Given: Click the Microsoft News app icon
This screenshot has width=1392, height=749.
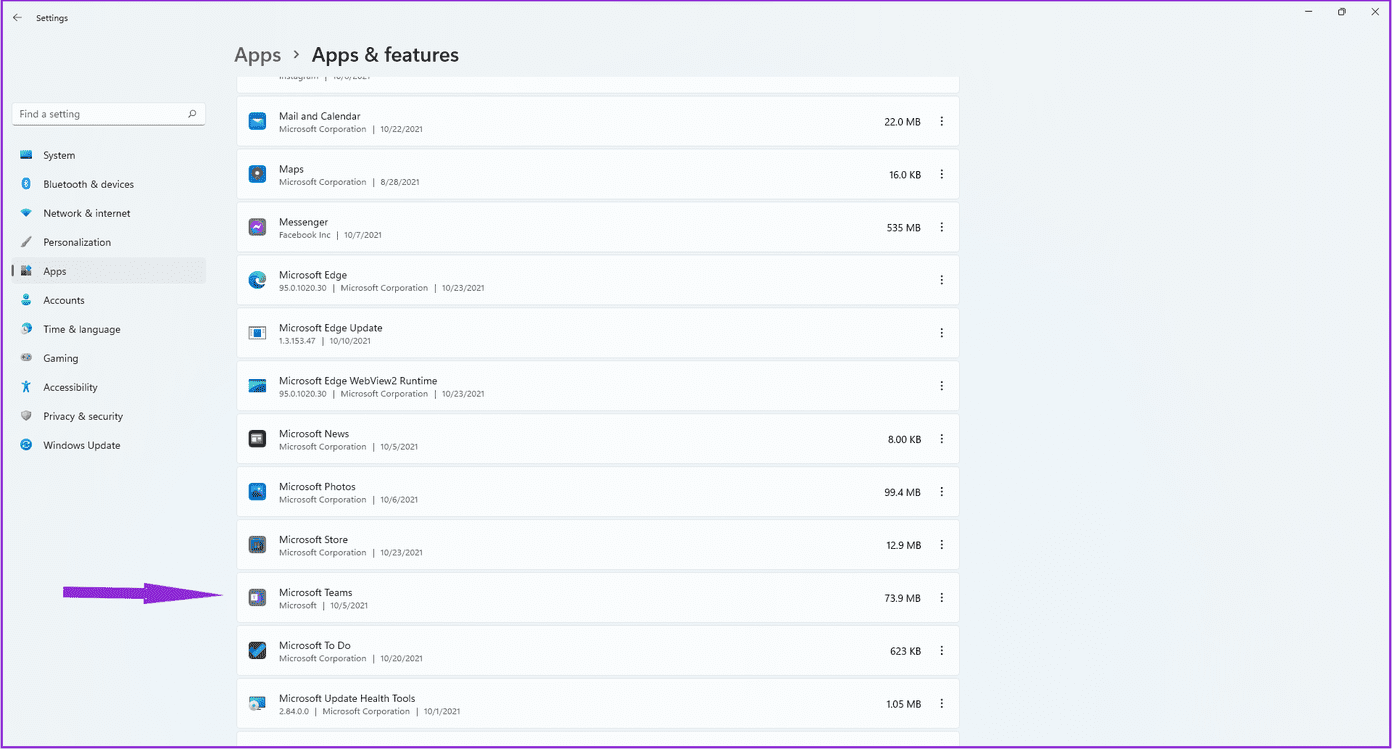Looking at the screenshot, I should (257, 440).
